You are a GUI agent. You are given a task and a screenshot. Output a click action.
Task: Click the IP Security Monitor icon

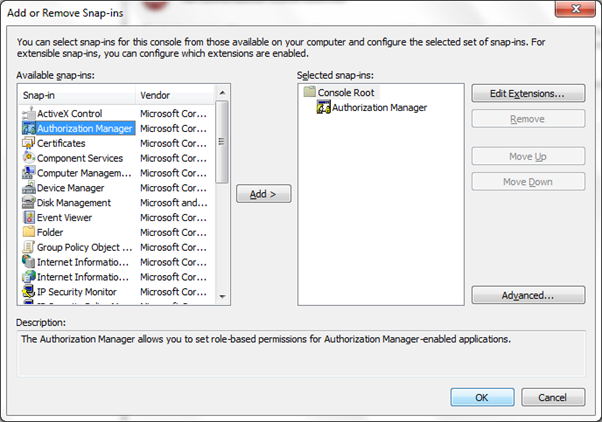pos(29,292)
